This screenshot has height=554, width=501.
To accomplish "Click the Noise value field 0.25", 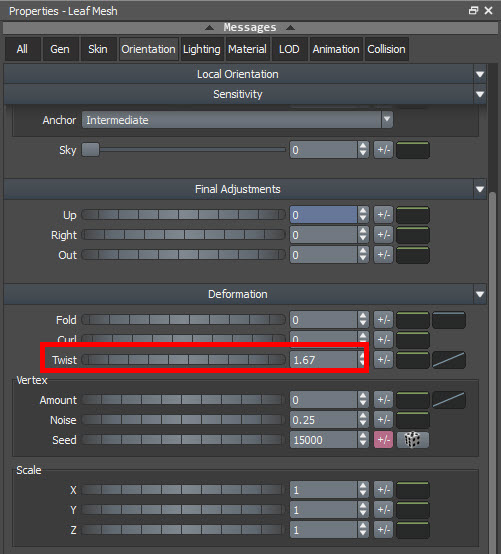I will 324,420.
